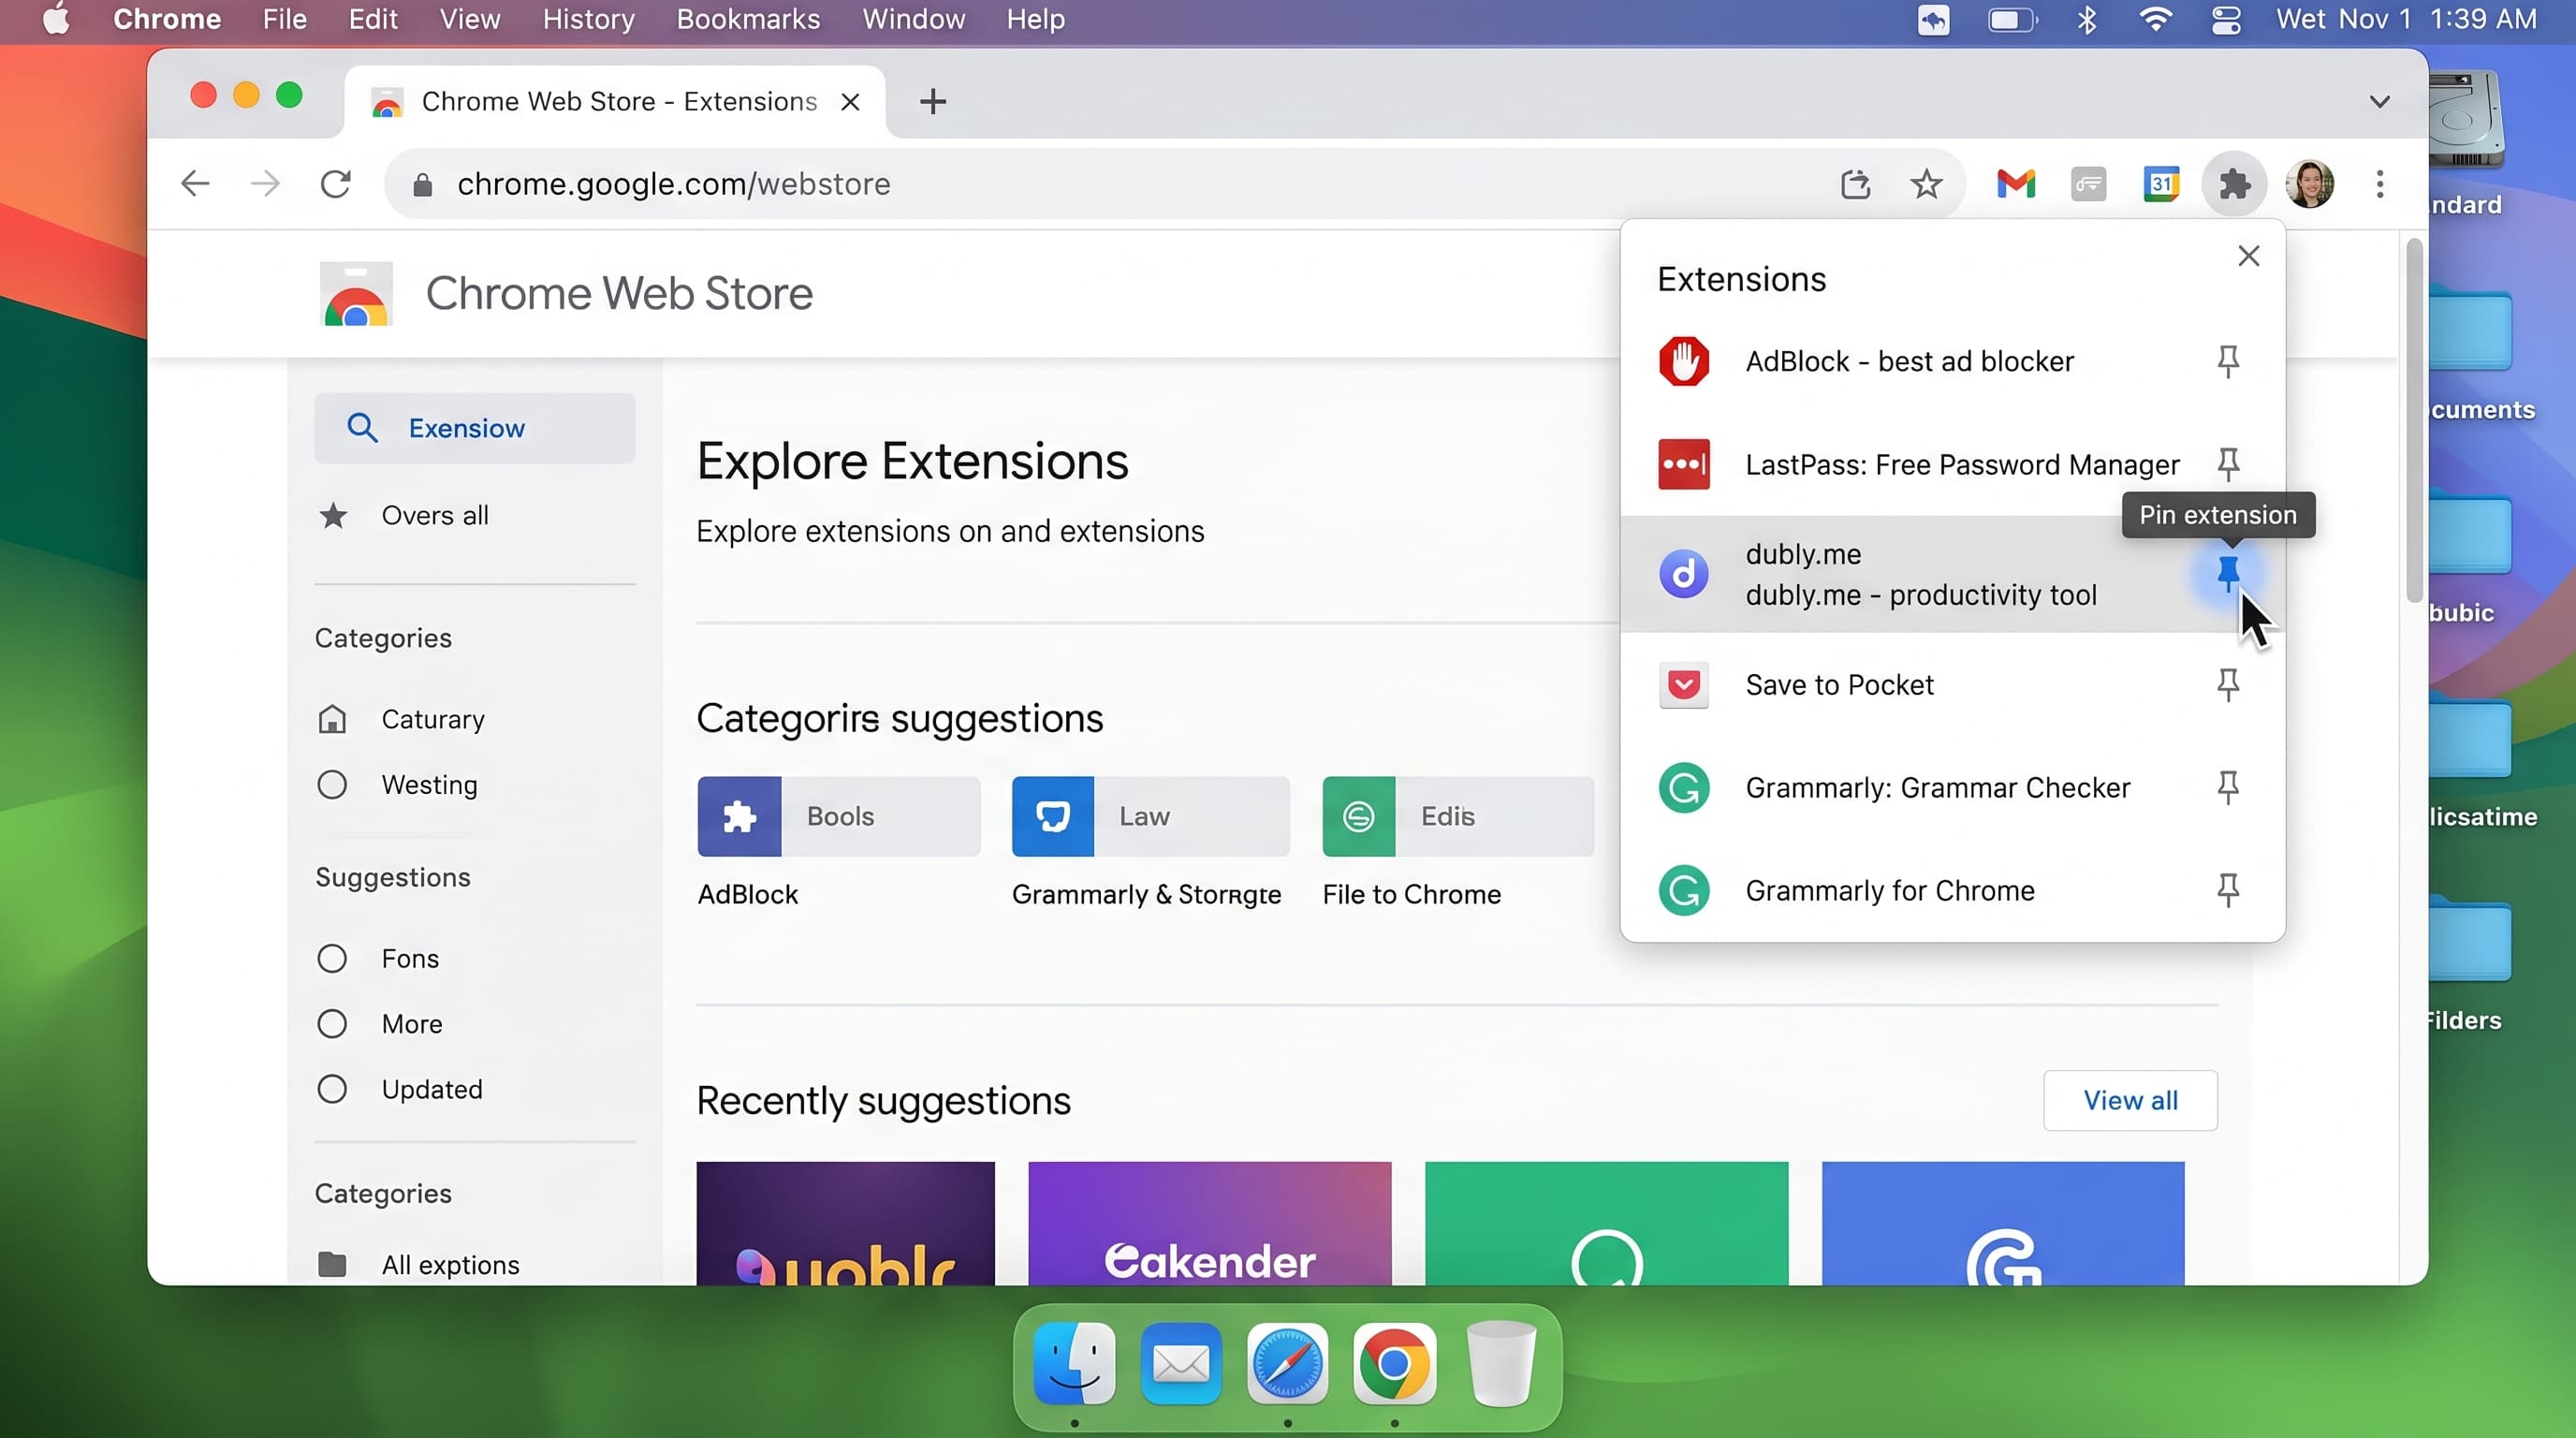The image size is (2576, 1438).
Task: Open the Apple menu
Action: coord(57,19)
